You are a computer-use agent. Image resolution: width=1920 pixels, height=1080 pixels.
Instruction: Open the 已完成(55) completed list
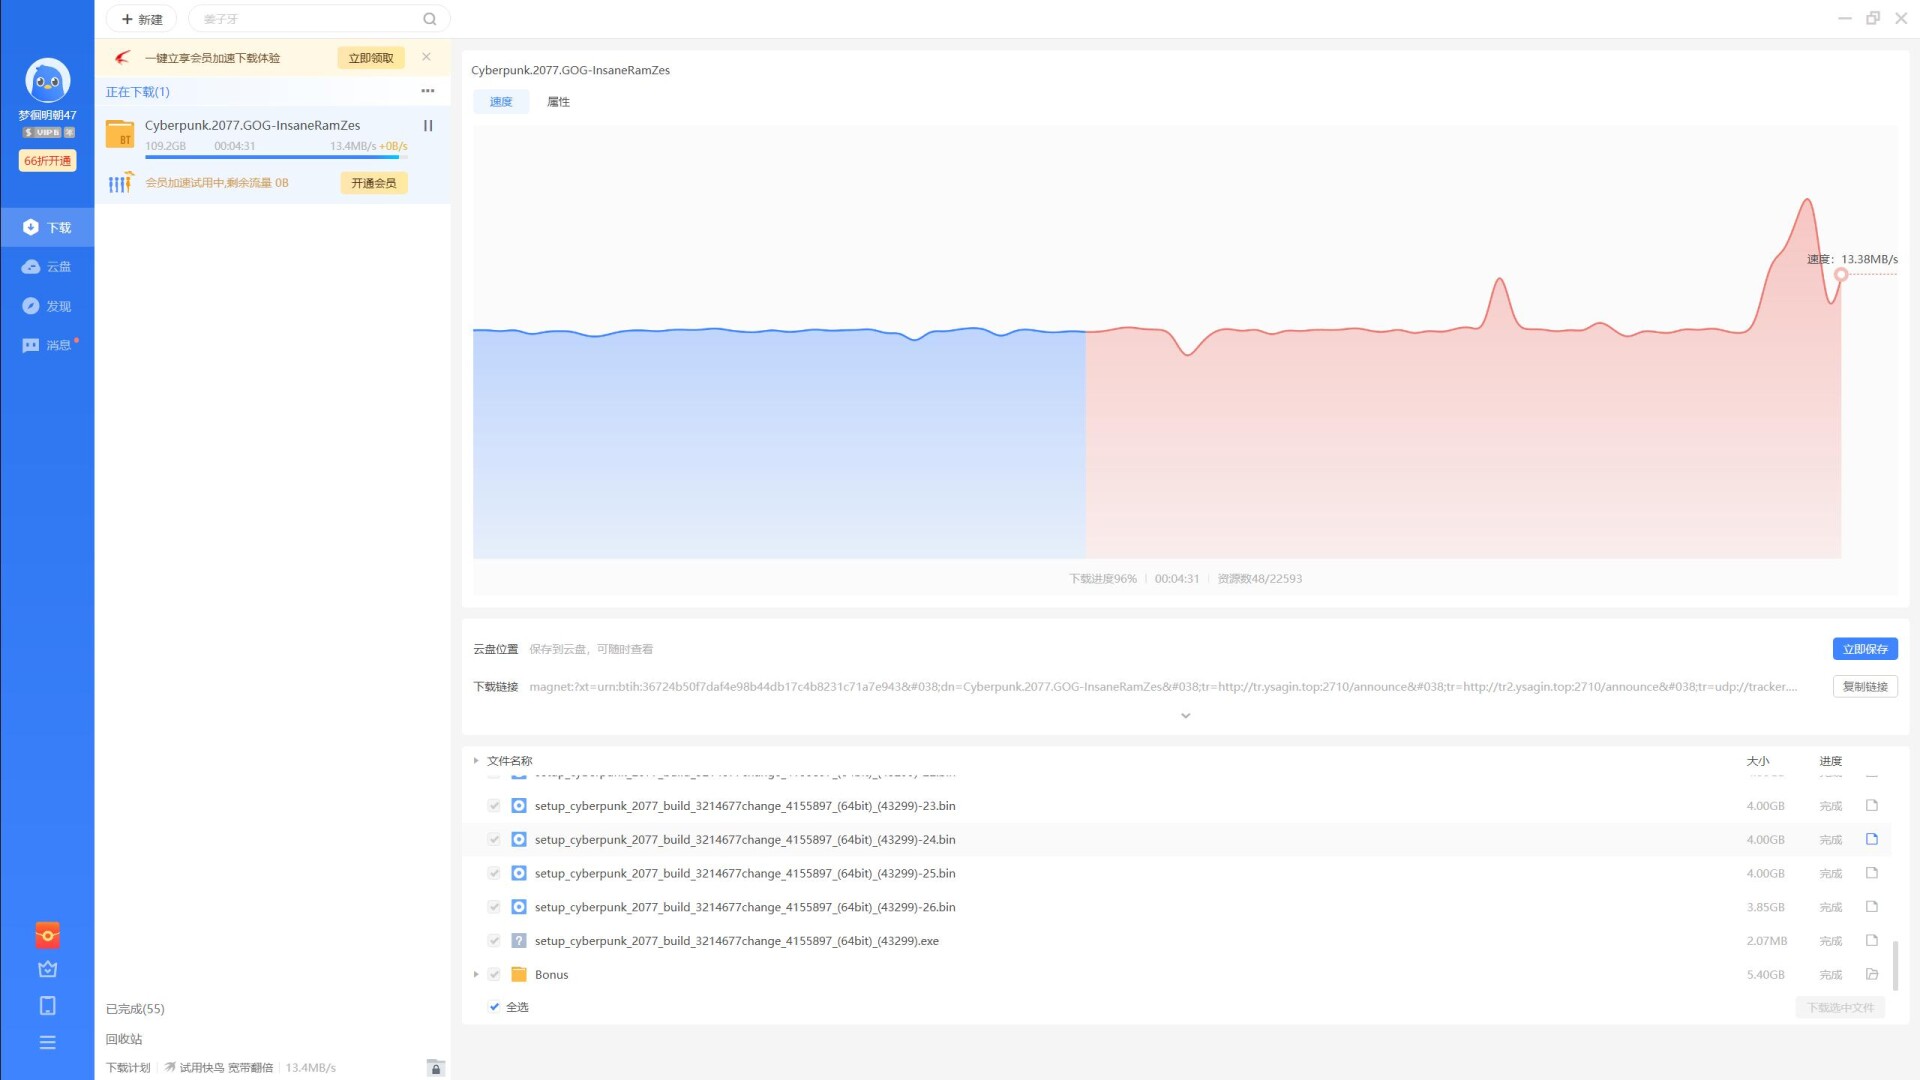click(135, 1009)
